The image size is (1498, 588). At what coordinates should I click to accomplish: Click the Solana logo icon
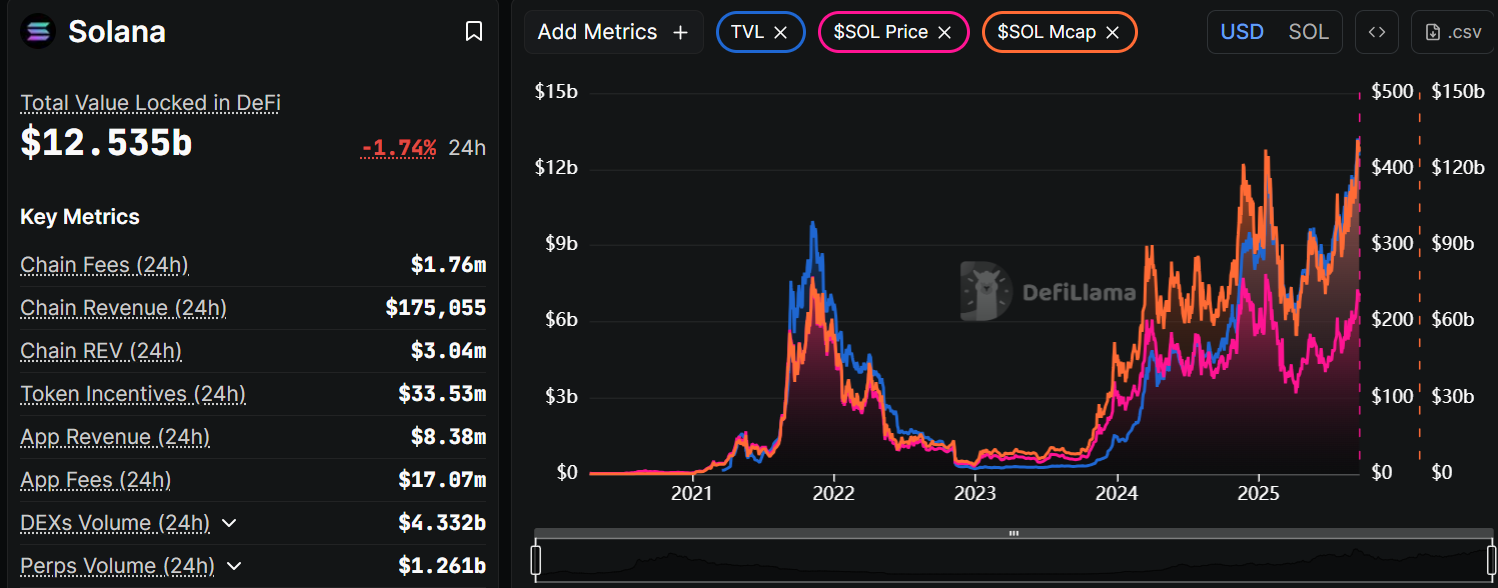pos(38,31)
